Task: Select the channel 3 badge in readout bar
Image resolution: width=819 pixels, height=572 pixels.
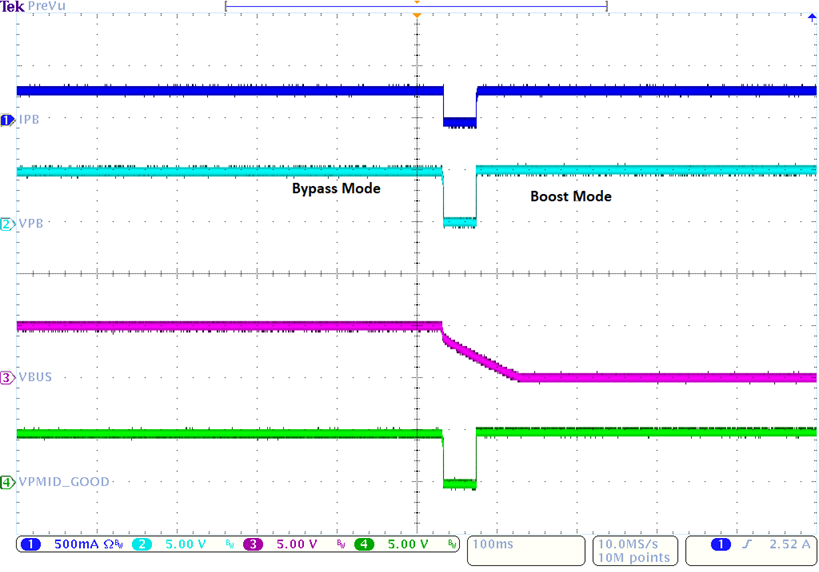Action: [x=253, y=545]
